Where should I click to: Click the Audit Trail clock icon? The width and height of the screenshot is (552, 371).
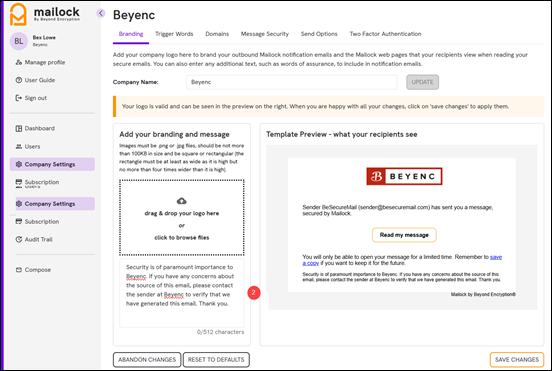[x=19, y=239]
